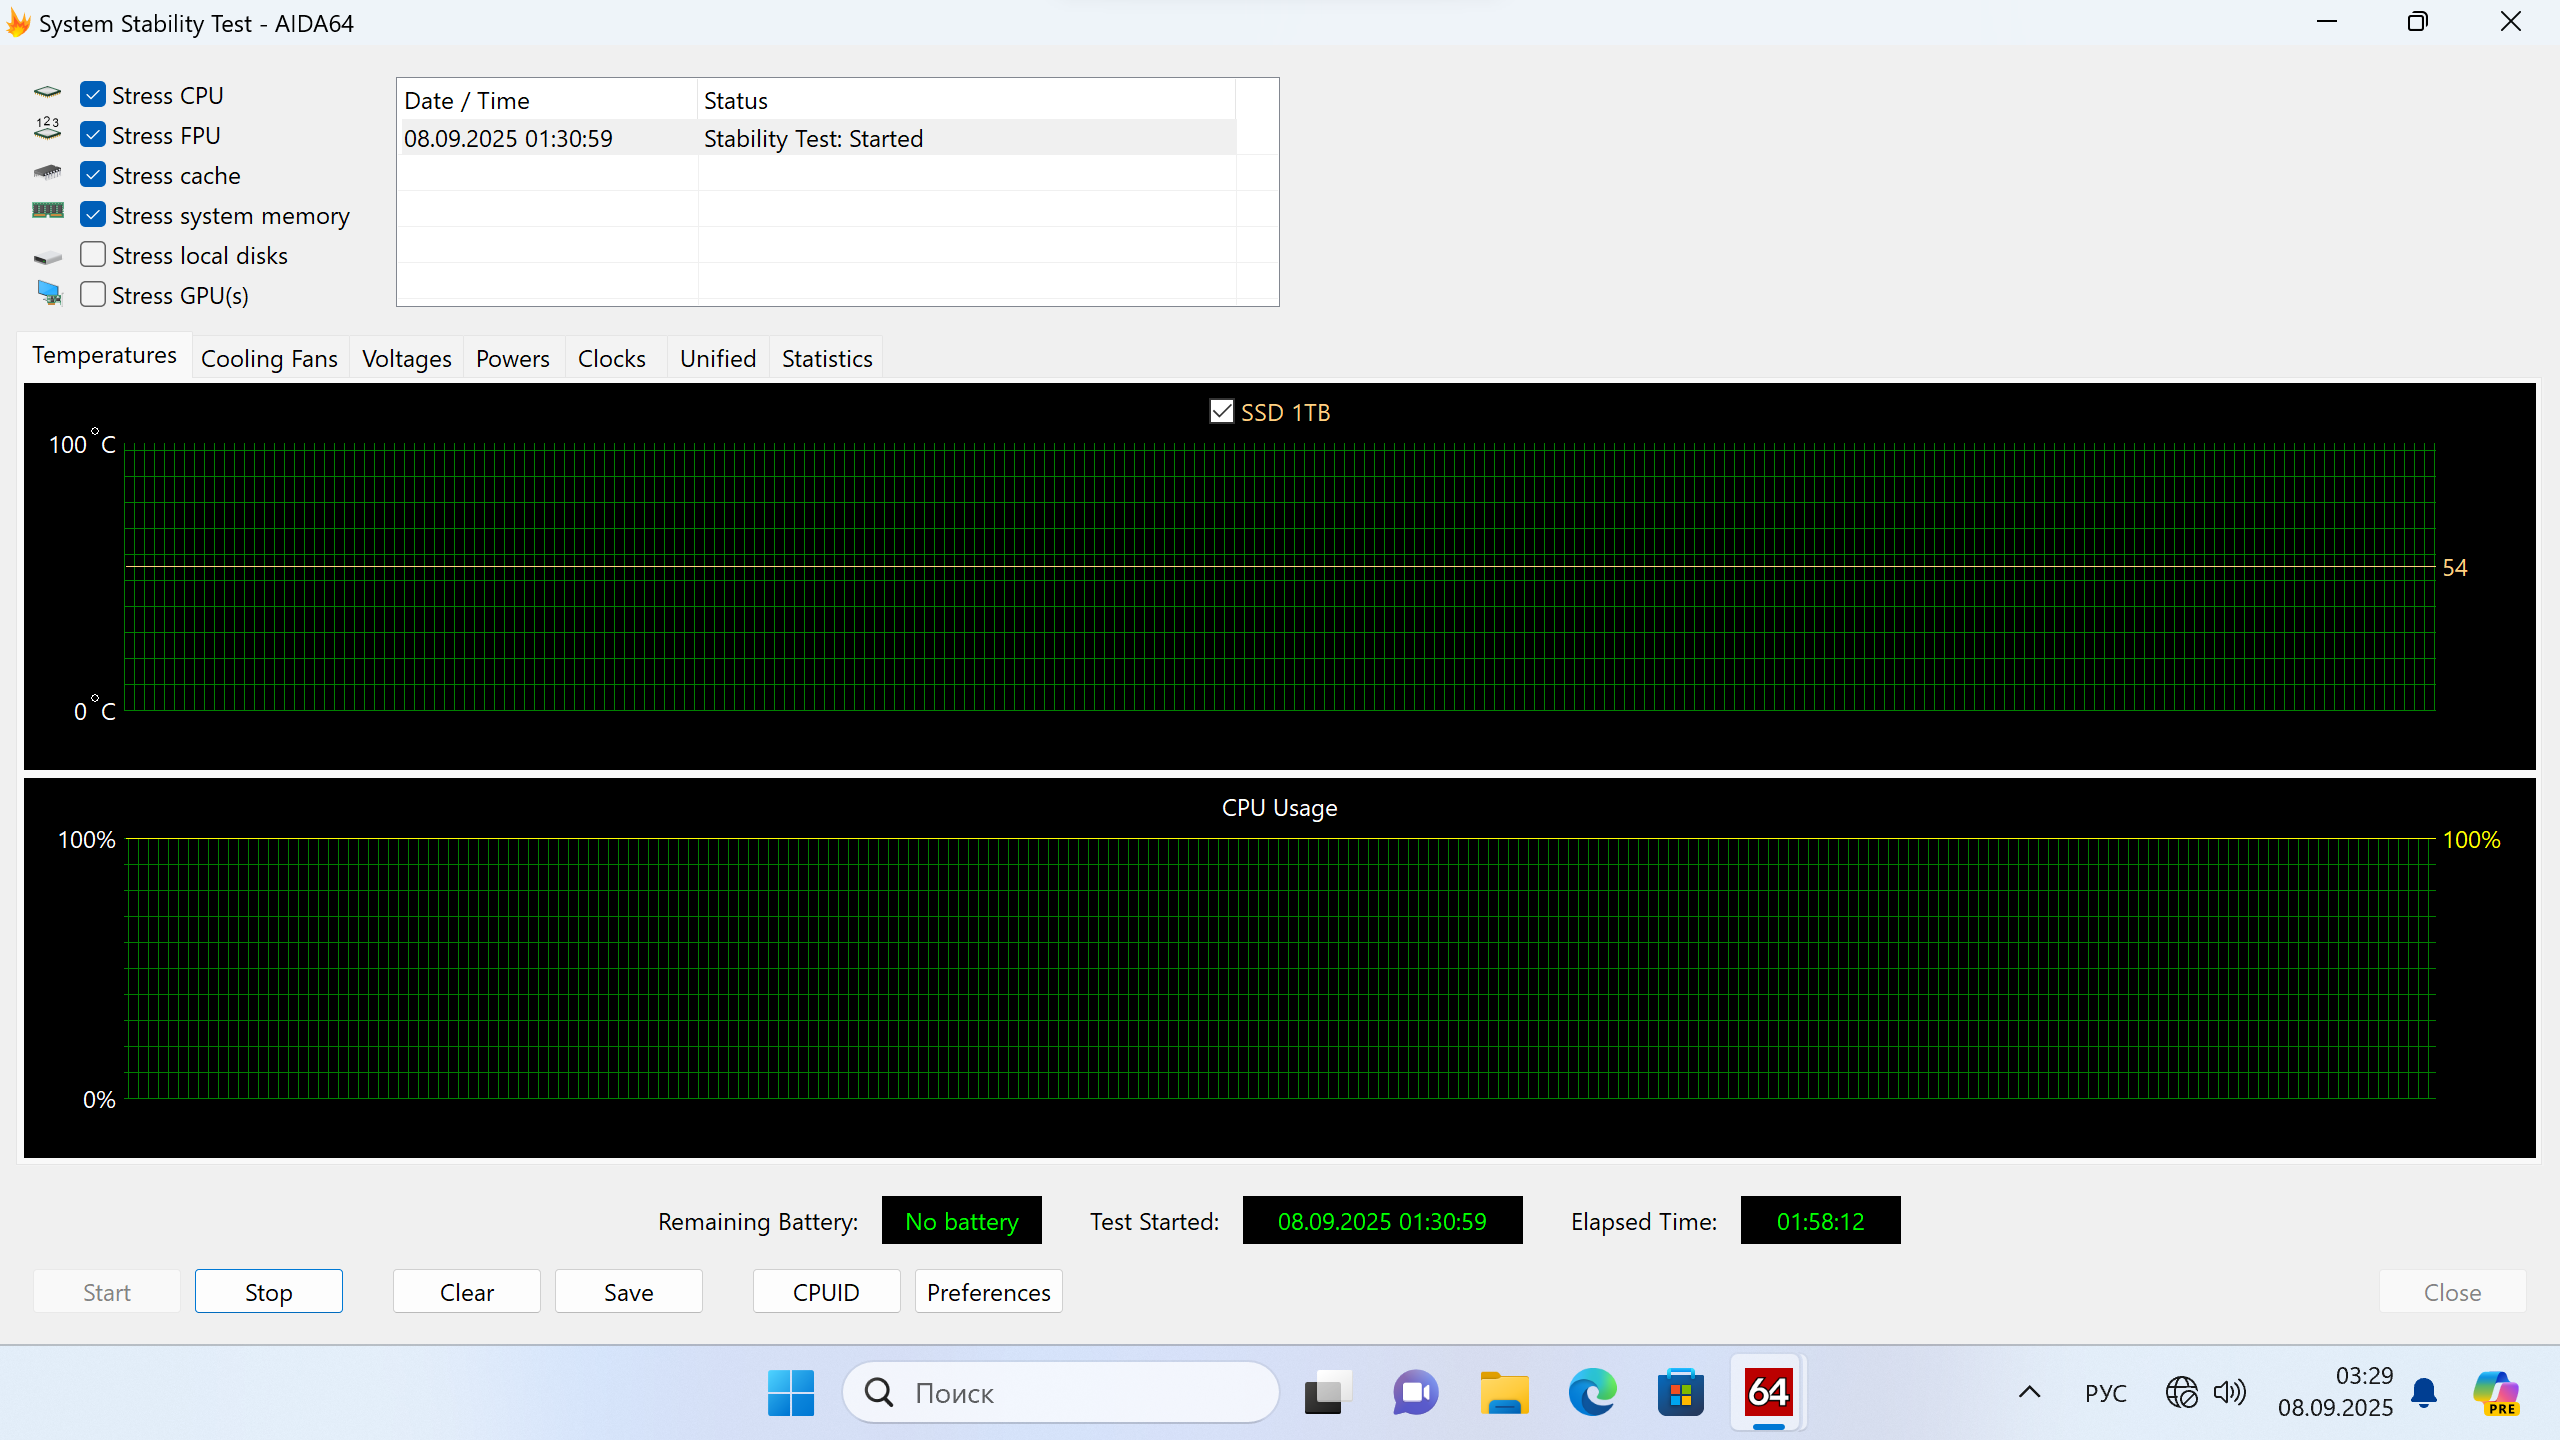The image size is (2560, 1440).
Task: Click the Поиск taskbar search field
Action: pyautogui.click(x=1060, y=1392)
